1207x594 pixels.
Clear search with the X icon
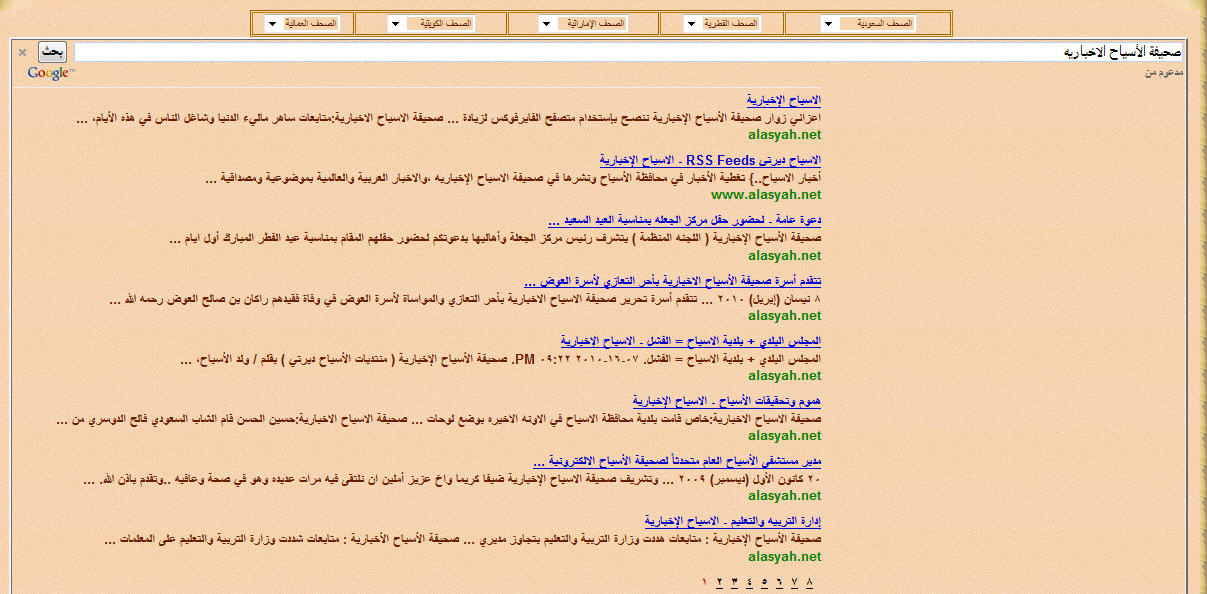tap(22, 52)
